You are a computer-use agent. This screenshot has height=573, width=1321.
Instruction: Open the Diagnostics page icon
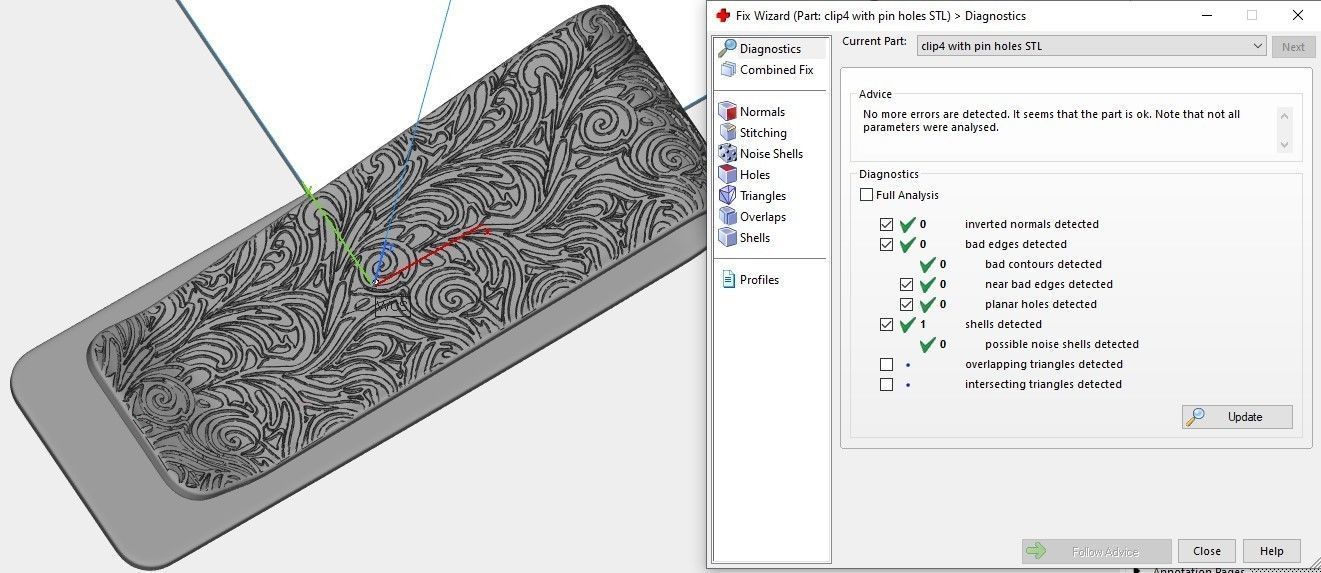point(728,48)
